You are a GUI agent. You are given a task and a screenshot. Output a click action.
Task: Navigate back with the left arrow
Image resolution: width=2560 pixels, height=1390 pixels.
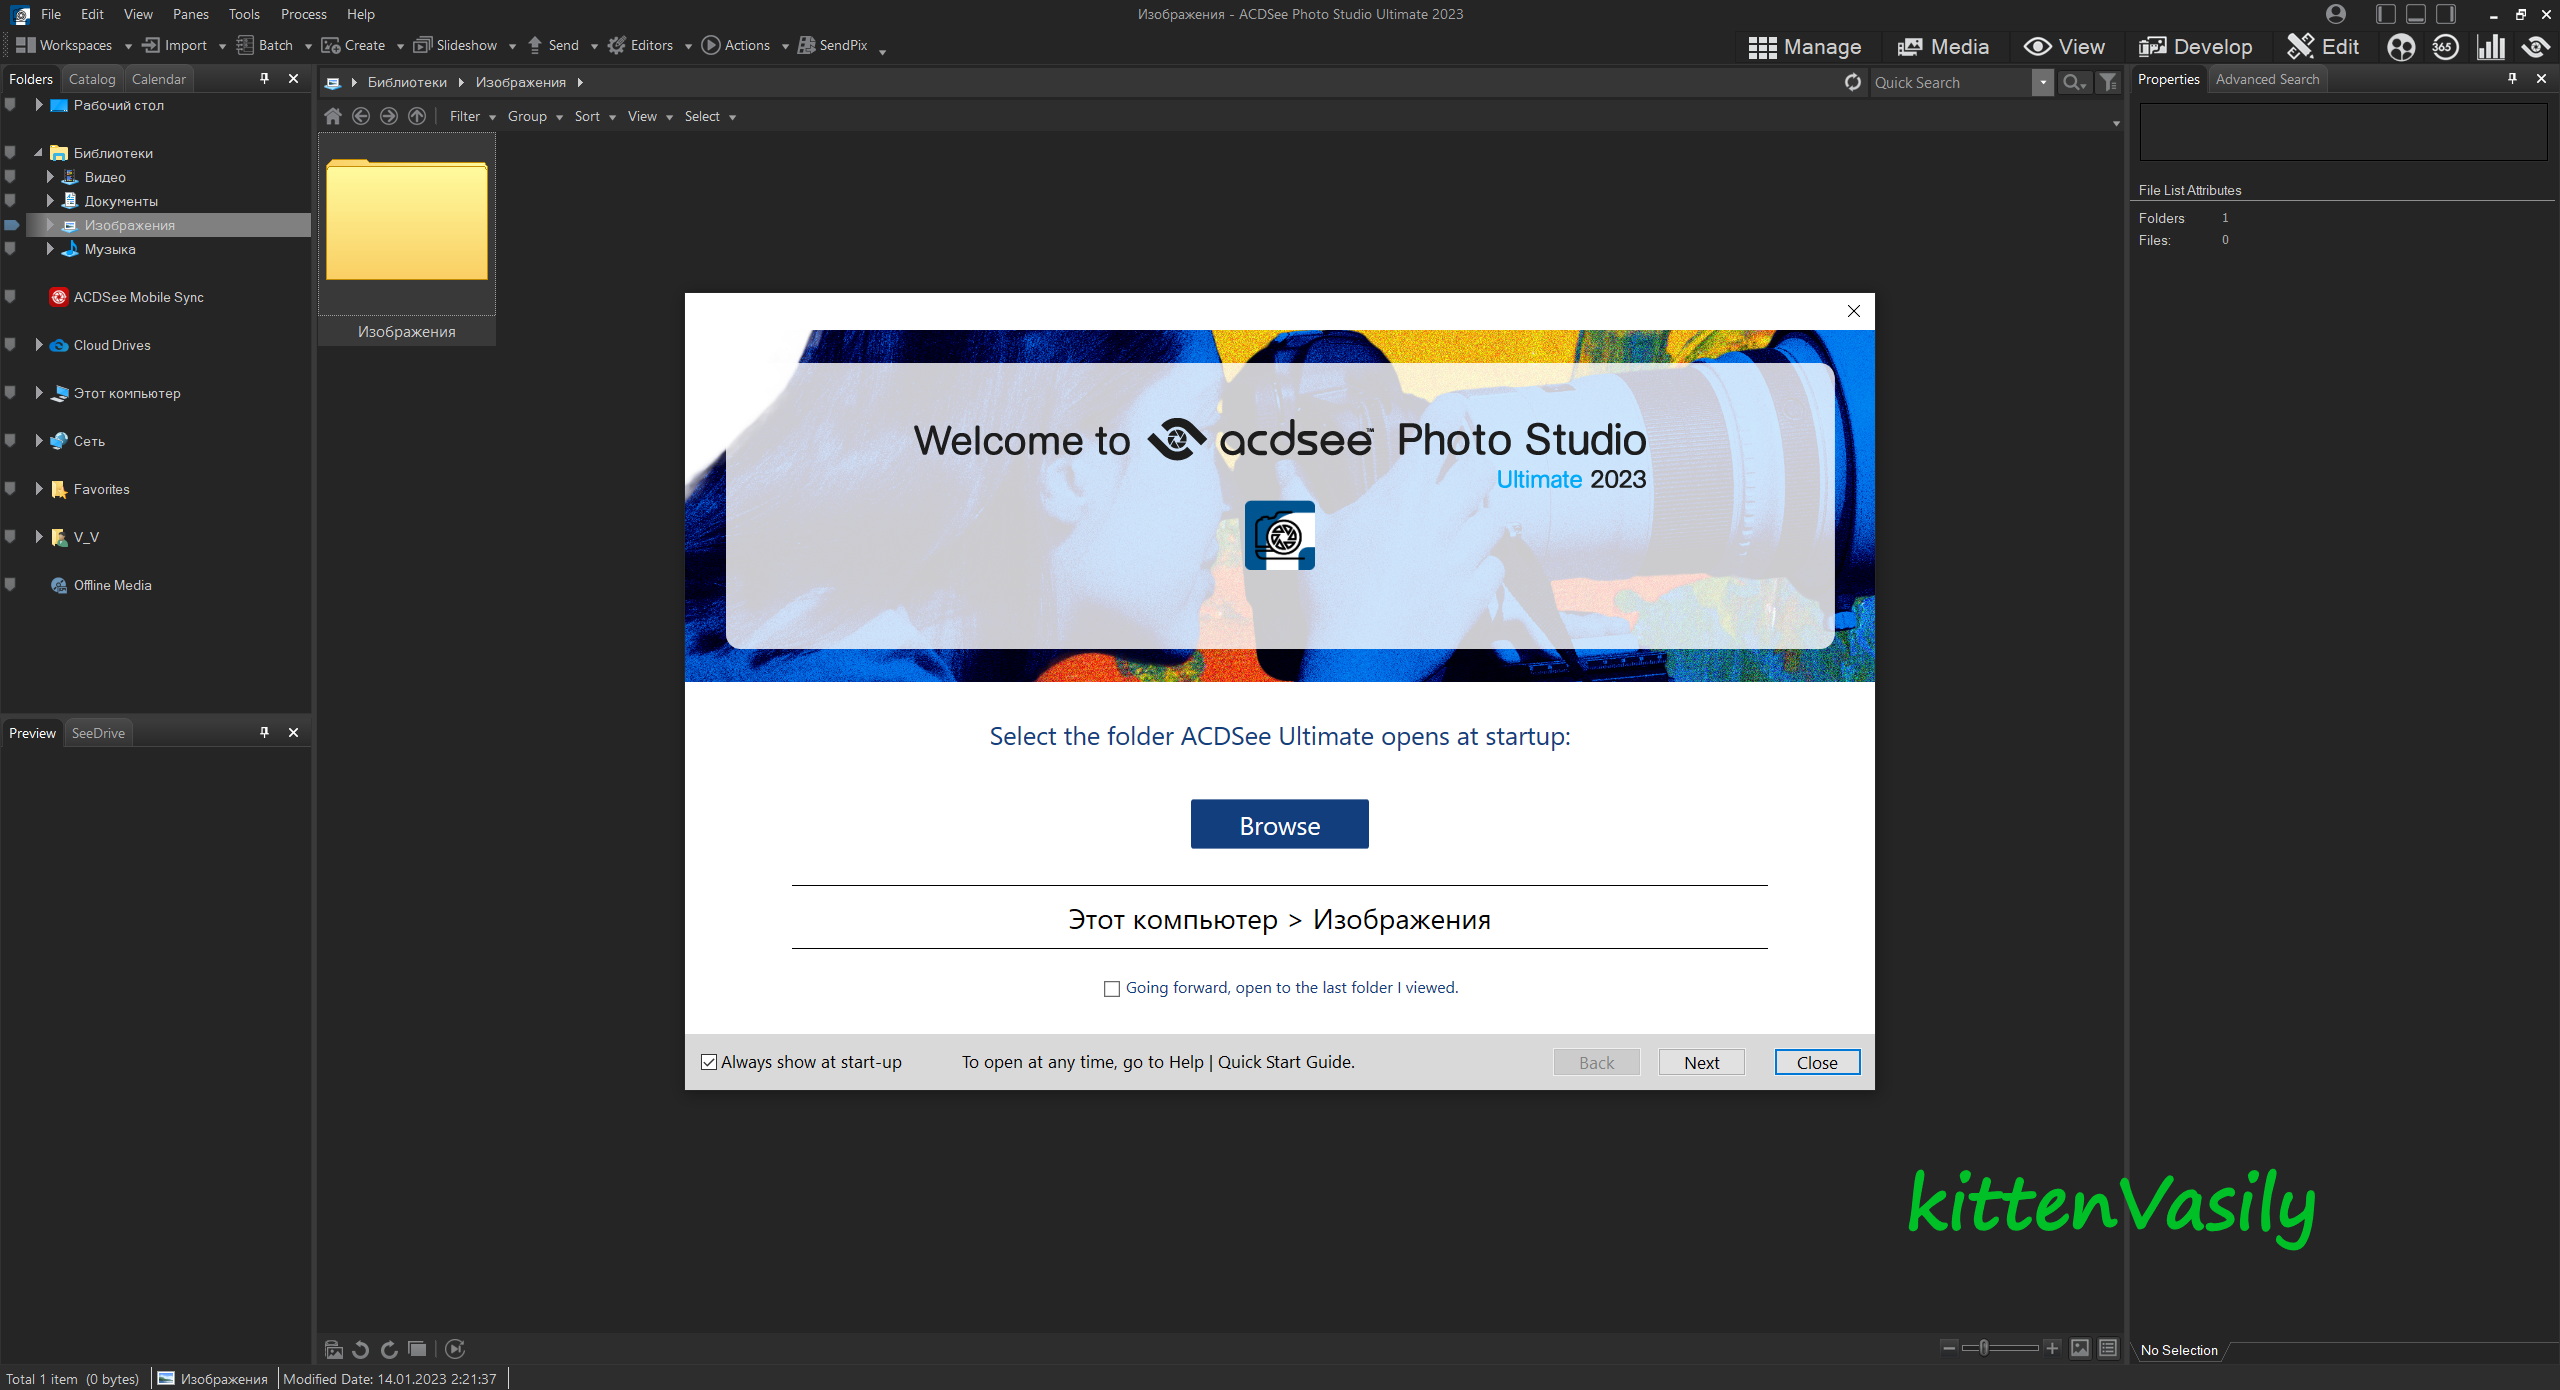coord(361,116)
